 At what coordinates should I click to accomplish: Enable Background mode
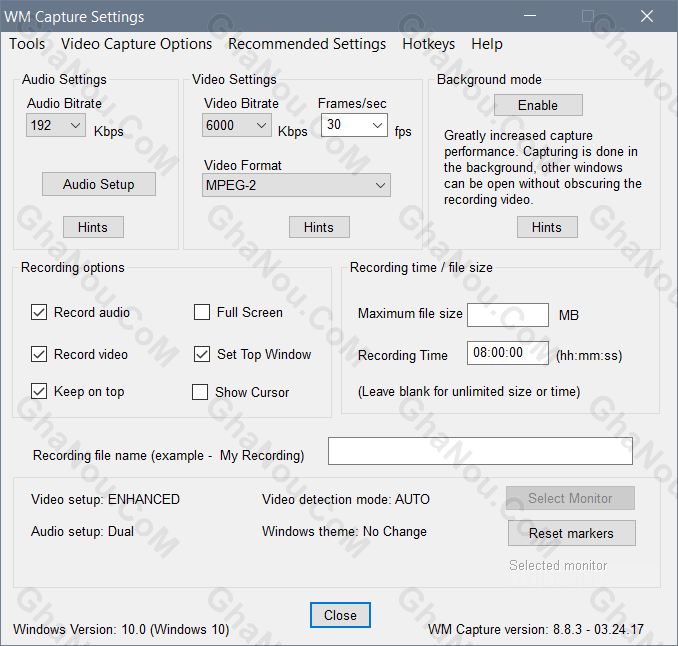coord(538,105)
